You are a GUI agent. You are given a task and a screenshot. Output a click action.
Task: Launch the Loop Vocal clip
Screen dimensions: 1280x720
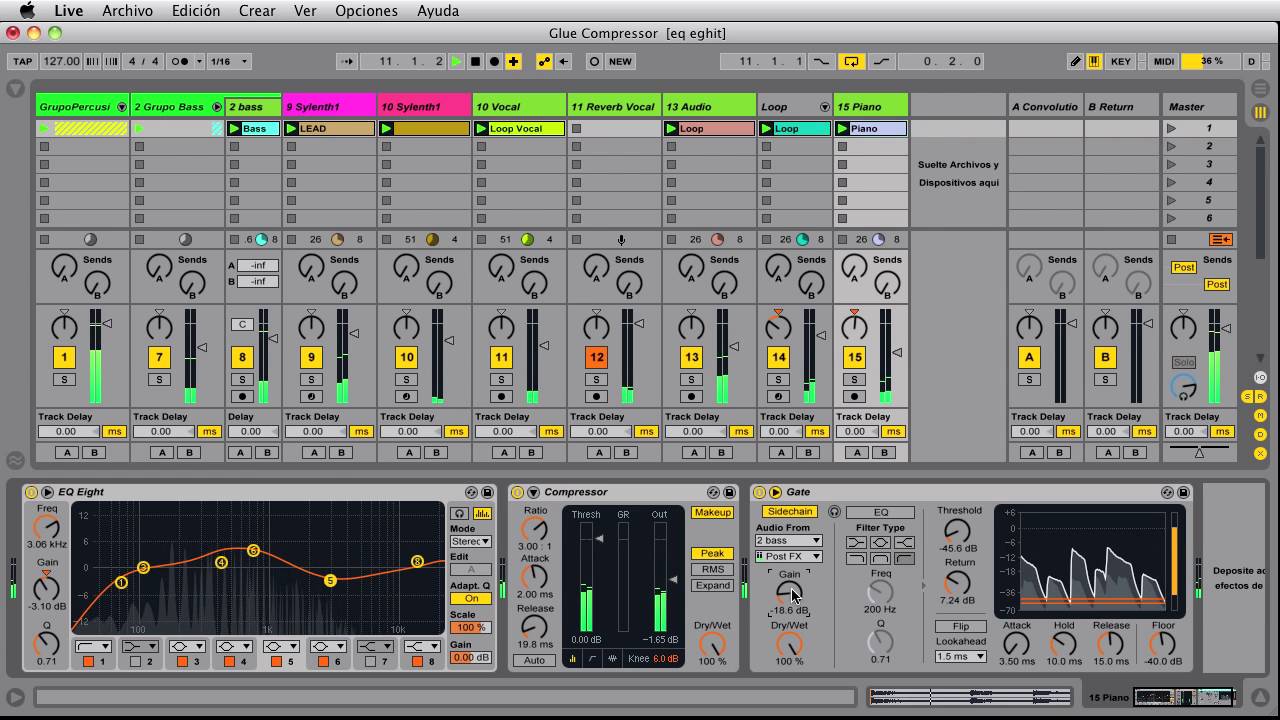tap(482, 129)
